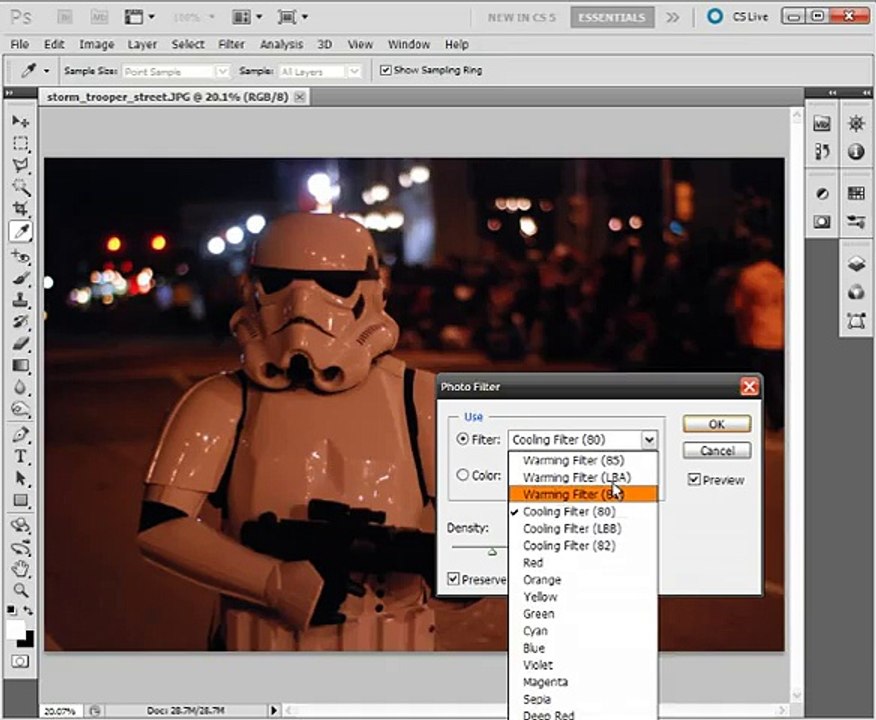Open the Filter combo box arrow
Viewport: 876px width, 720px height.
(x=649, y=440)
